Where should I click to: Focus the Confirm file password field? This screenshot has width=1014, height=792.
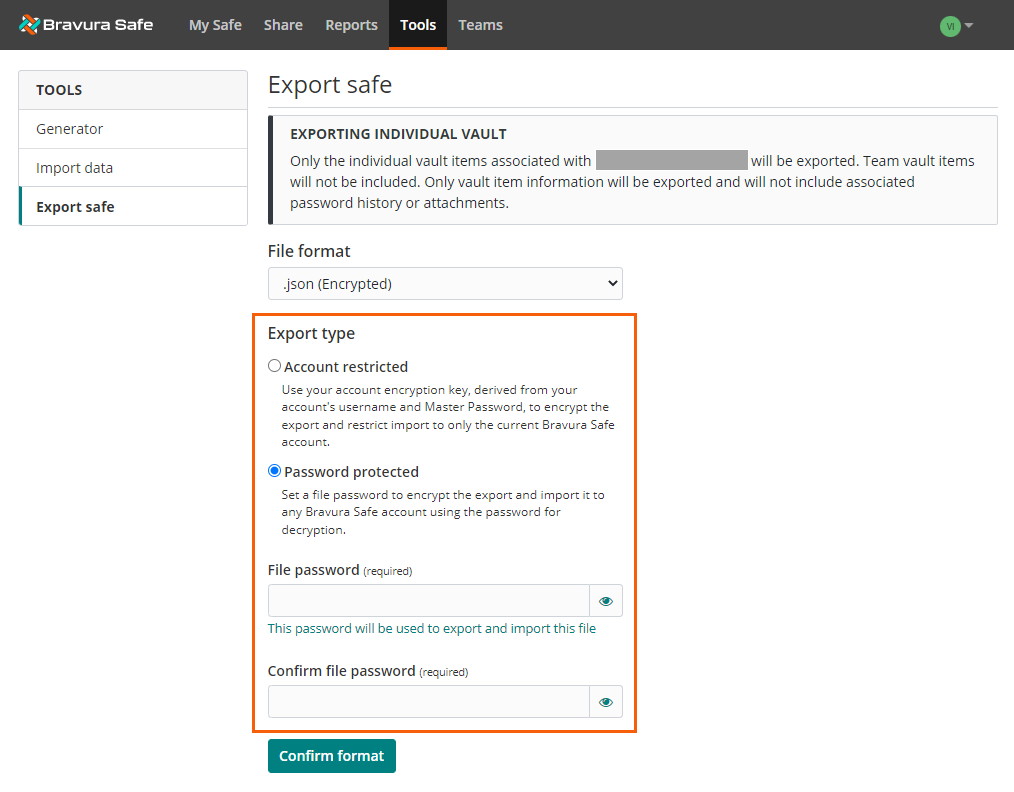(428, 701)
